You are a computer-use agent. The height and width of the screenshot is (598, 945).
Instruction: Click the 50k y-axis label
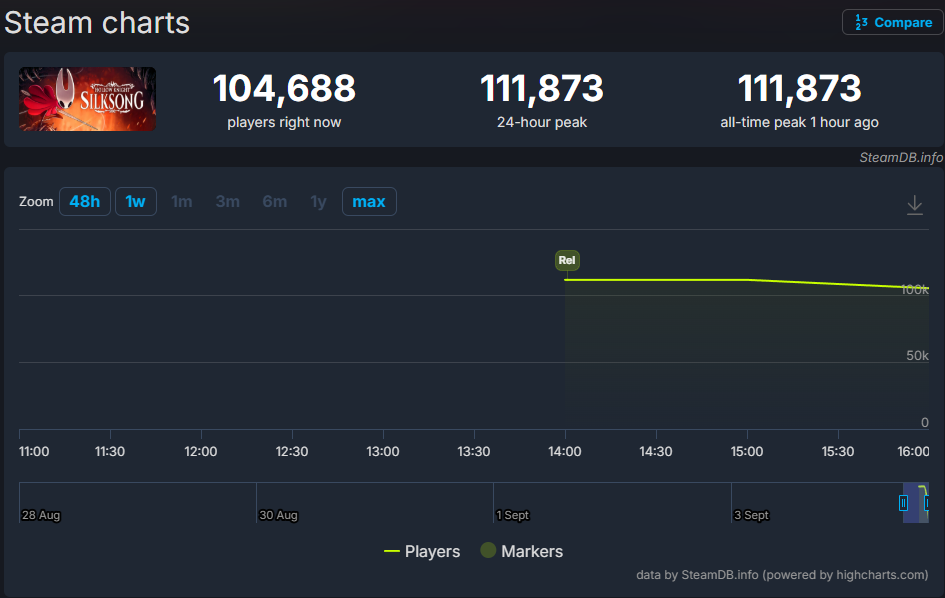917,356
